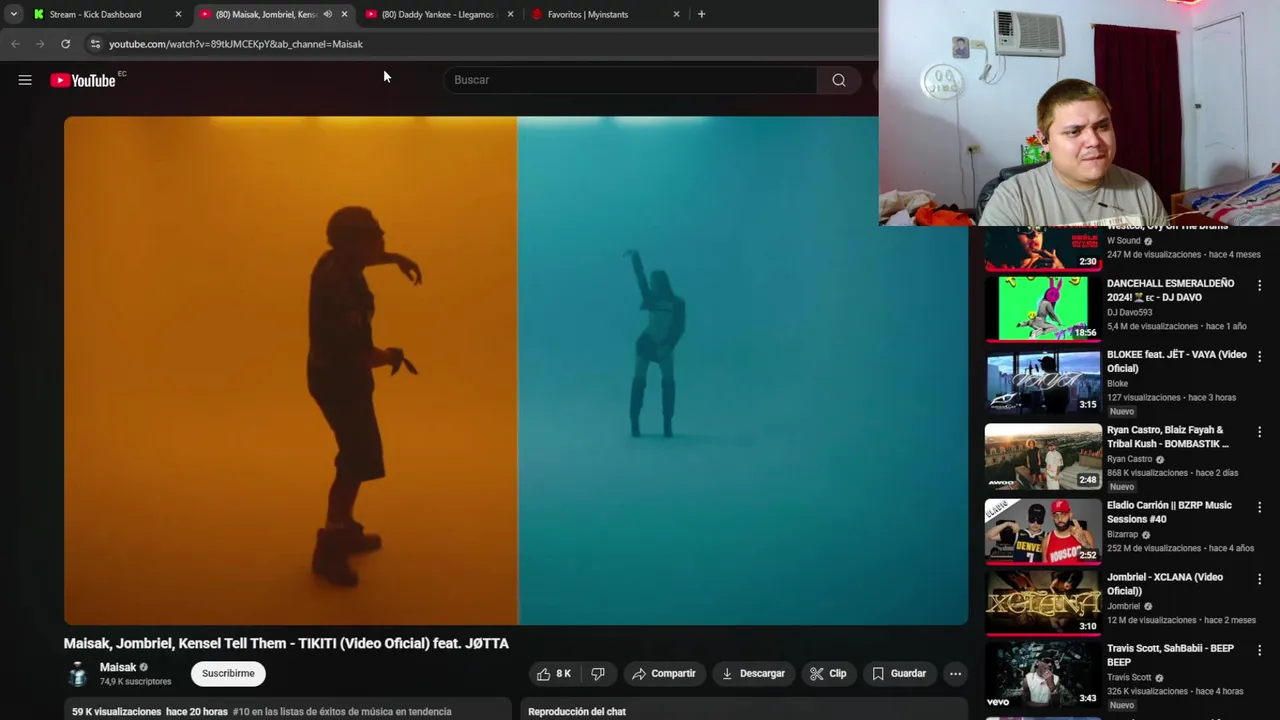Image resolution: width=1280 pixels, height=720 pixels.
Task: Click the 74,9 K suscriptores text
Action: coord(136,682)
